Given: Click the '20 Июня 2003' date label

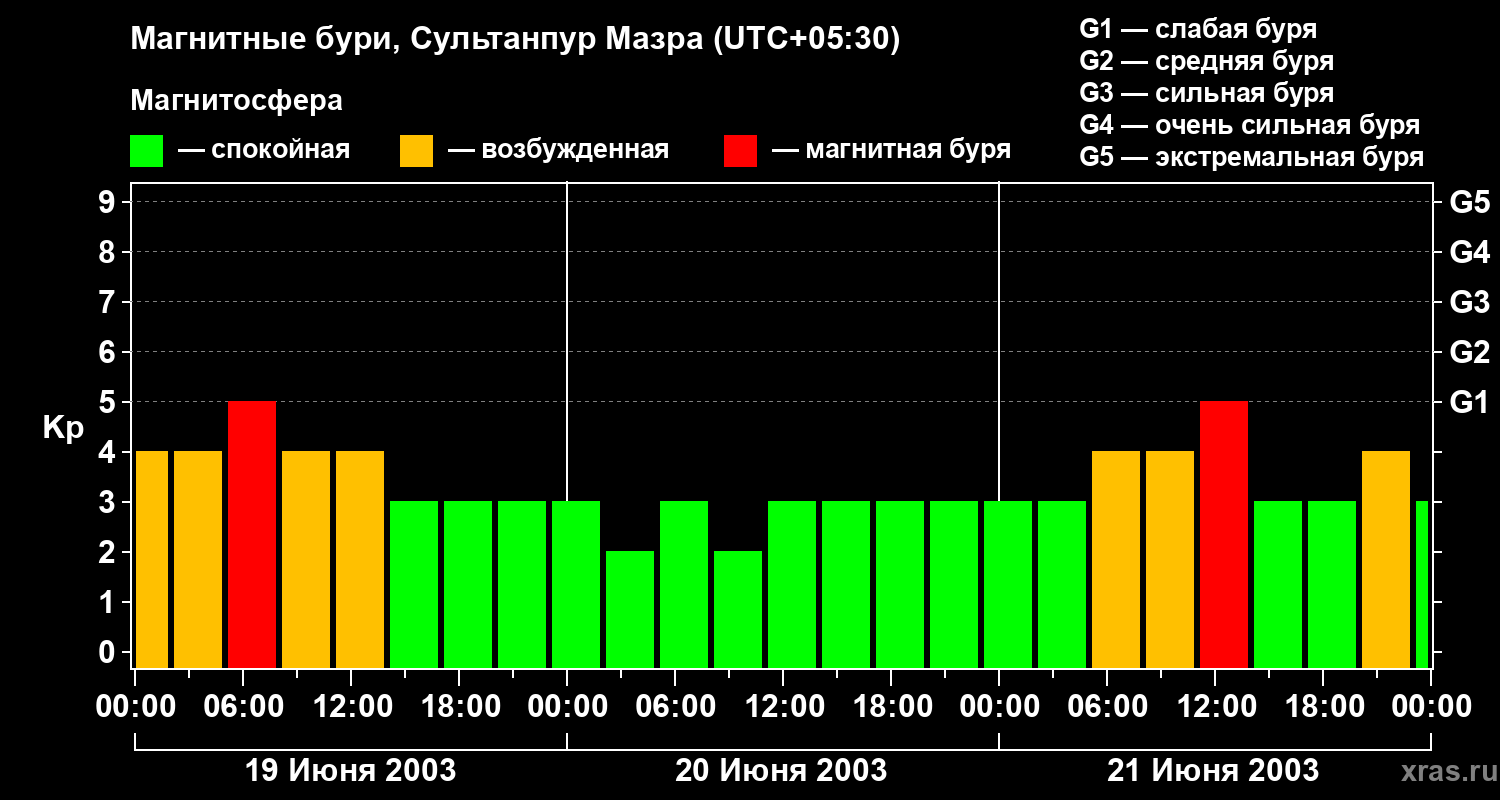Looking at the screenshot, I should click(781, 771).
